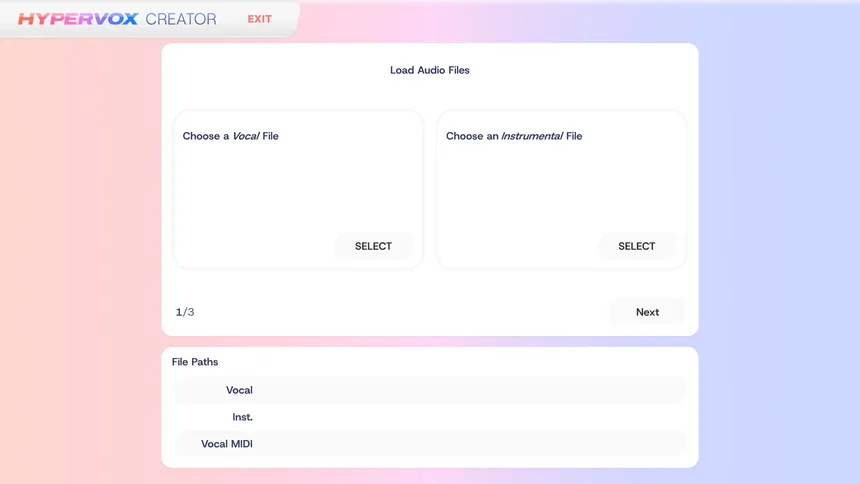This screenshot has width=860, height=484.
Task: Click the blank space beside the 1/3 counter
Action: click(x=400, y=312)
